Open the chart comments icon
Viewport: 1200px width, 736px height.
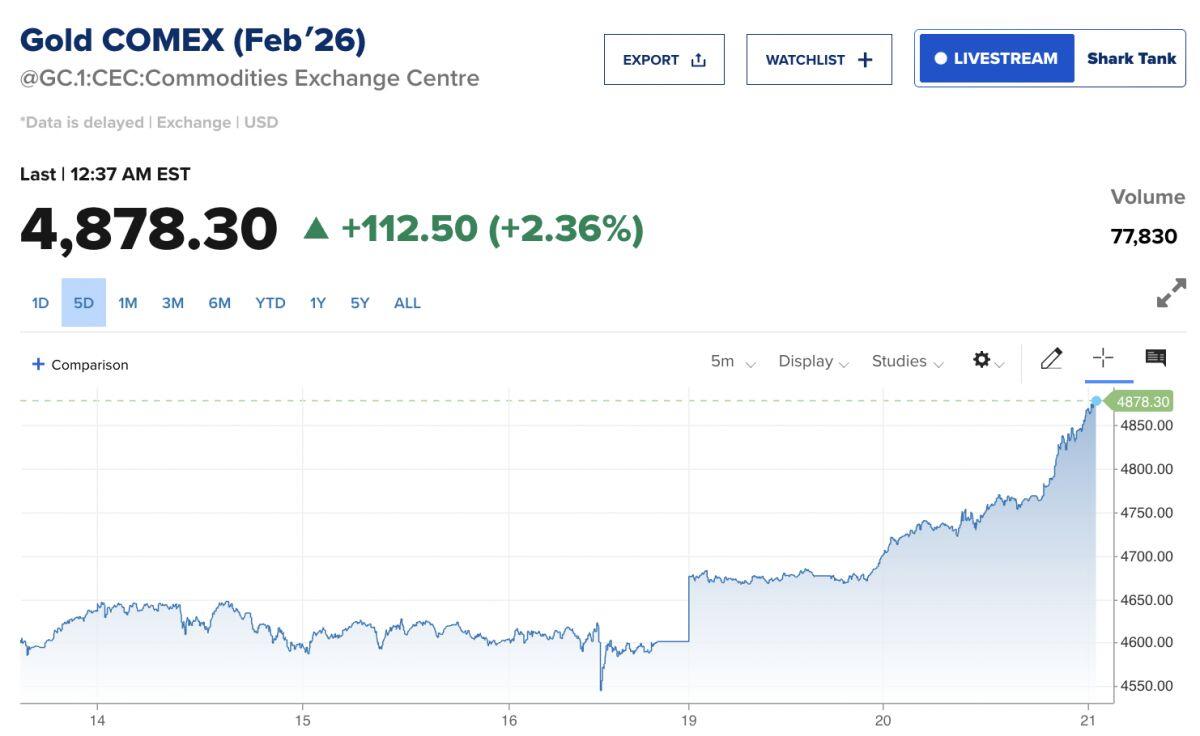[1155, 358]
